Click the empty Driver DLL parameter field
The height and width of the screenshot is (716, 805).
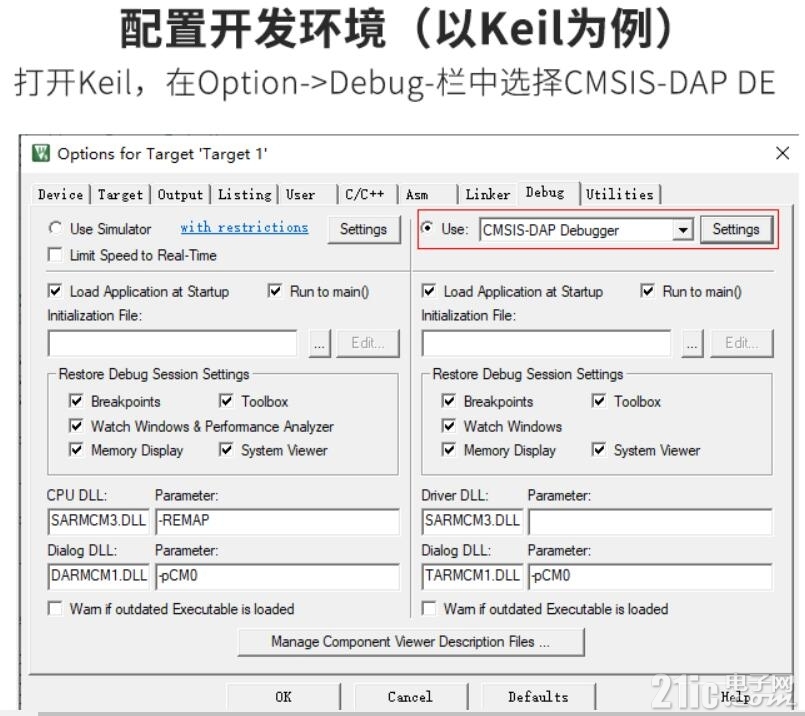650,521
